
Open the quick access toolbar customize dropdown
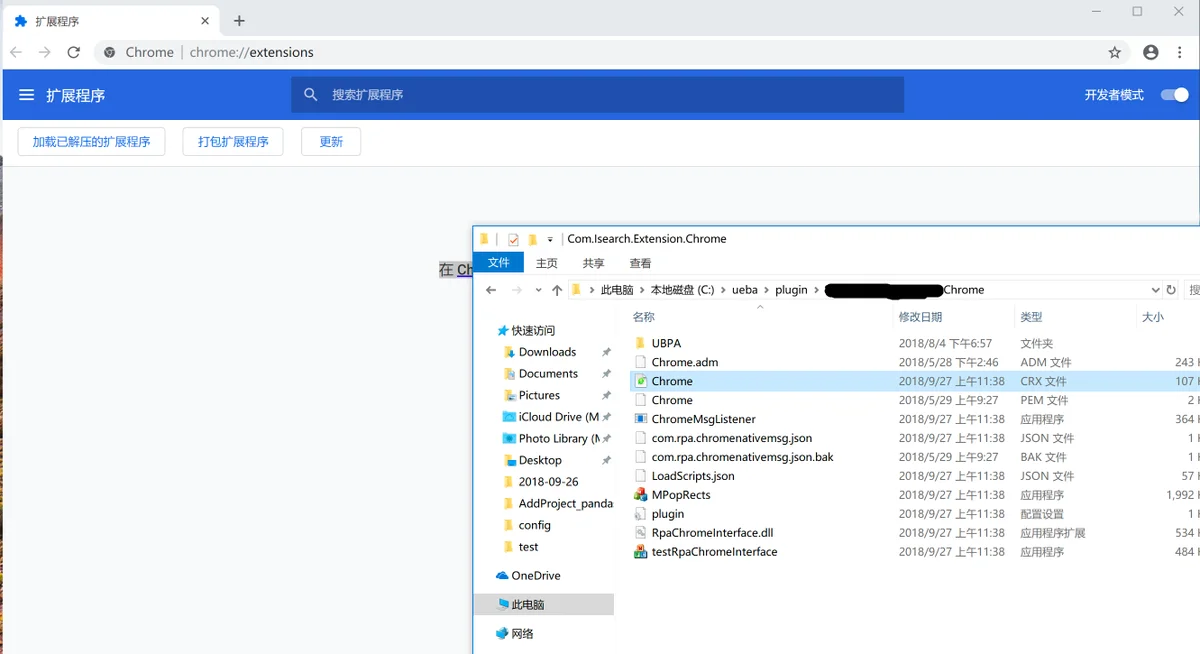tap(550, 239)
